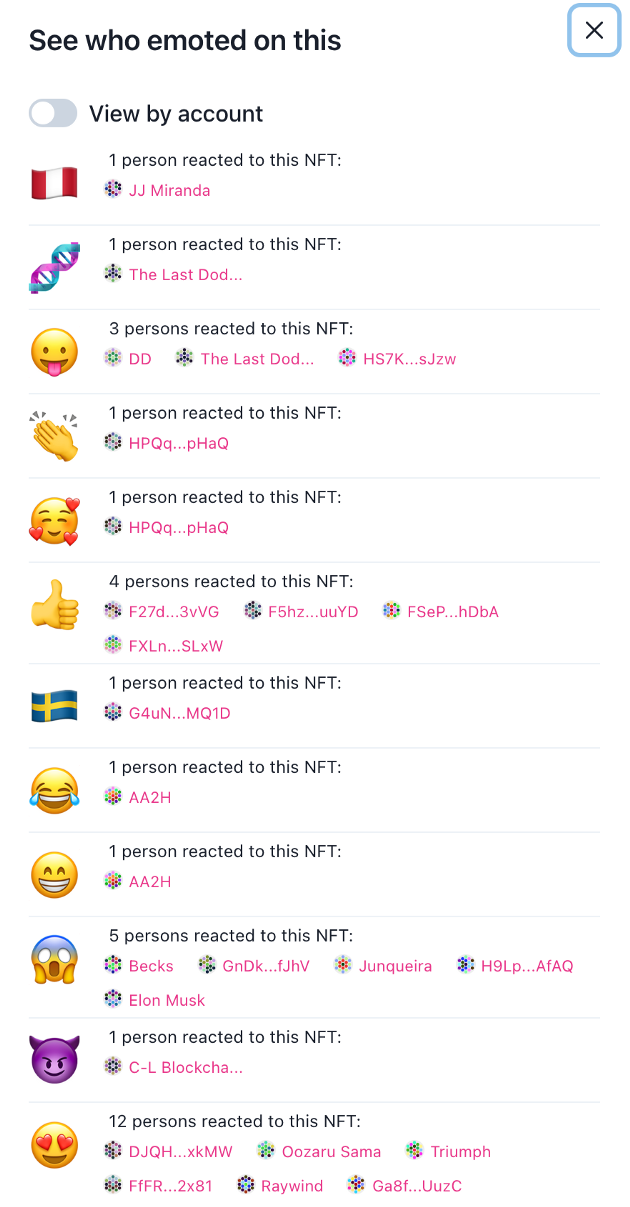Click the grinning face emoji reaction
630x1207 pixels.
[54, 874]
